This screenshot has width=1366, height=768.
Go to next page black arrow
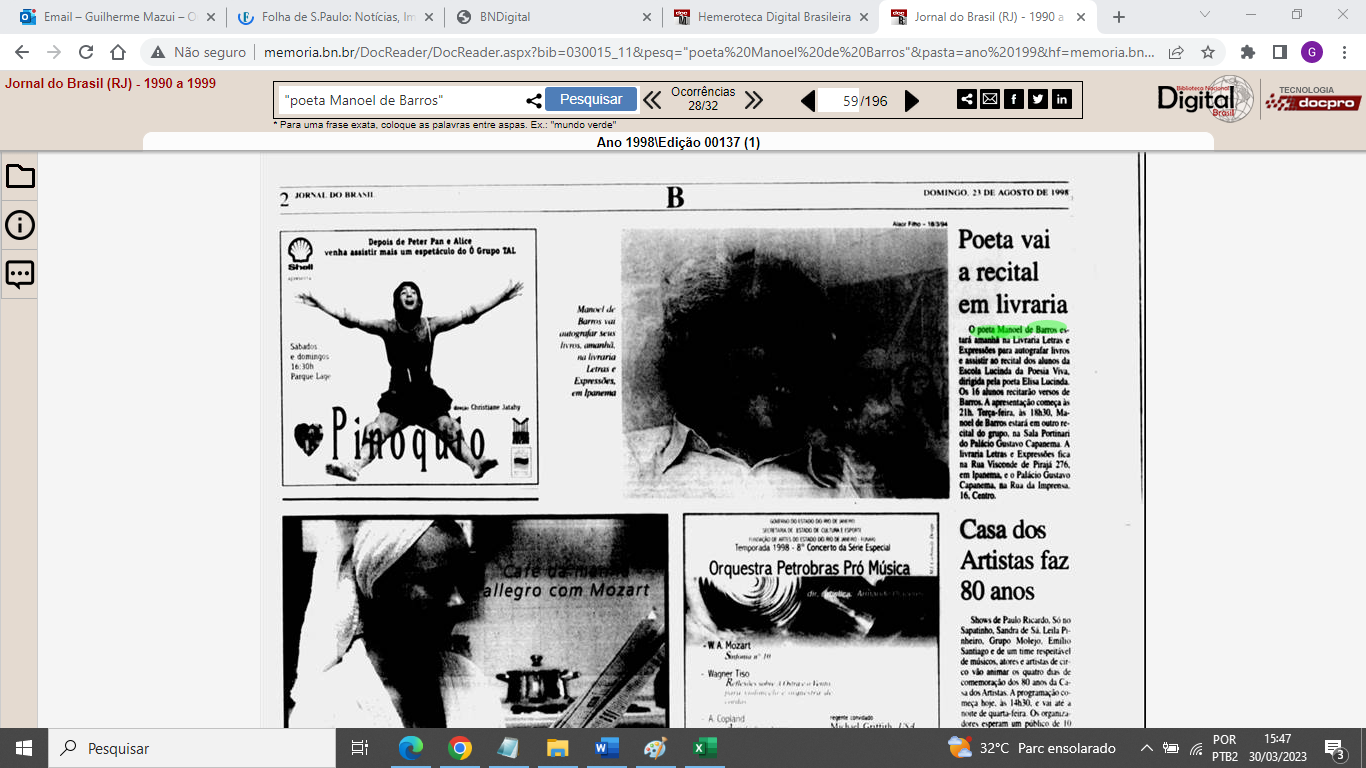pyautogui.click(x=912, y=100)
